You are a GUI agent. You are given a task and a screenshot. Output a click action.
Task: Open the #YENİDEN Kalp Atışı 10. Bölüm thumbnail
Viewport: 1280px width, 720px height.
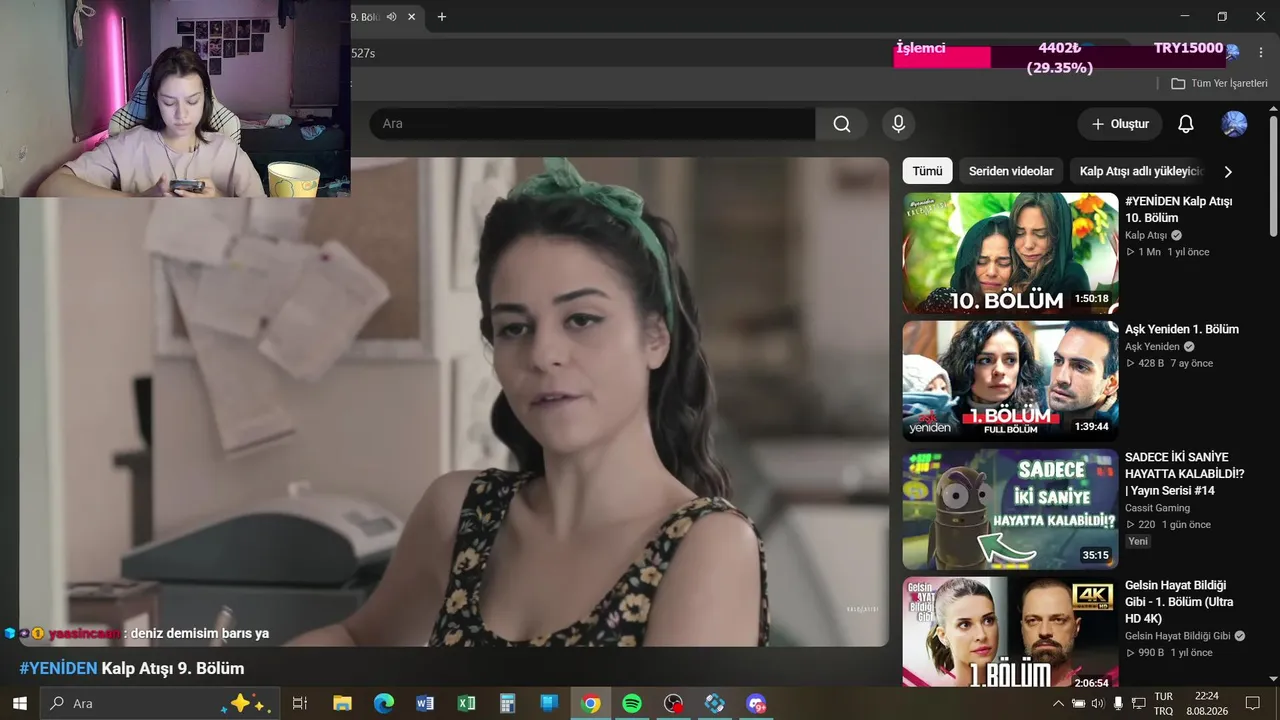1011,253
